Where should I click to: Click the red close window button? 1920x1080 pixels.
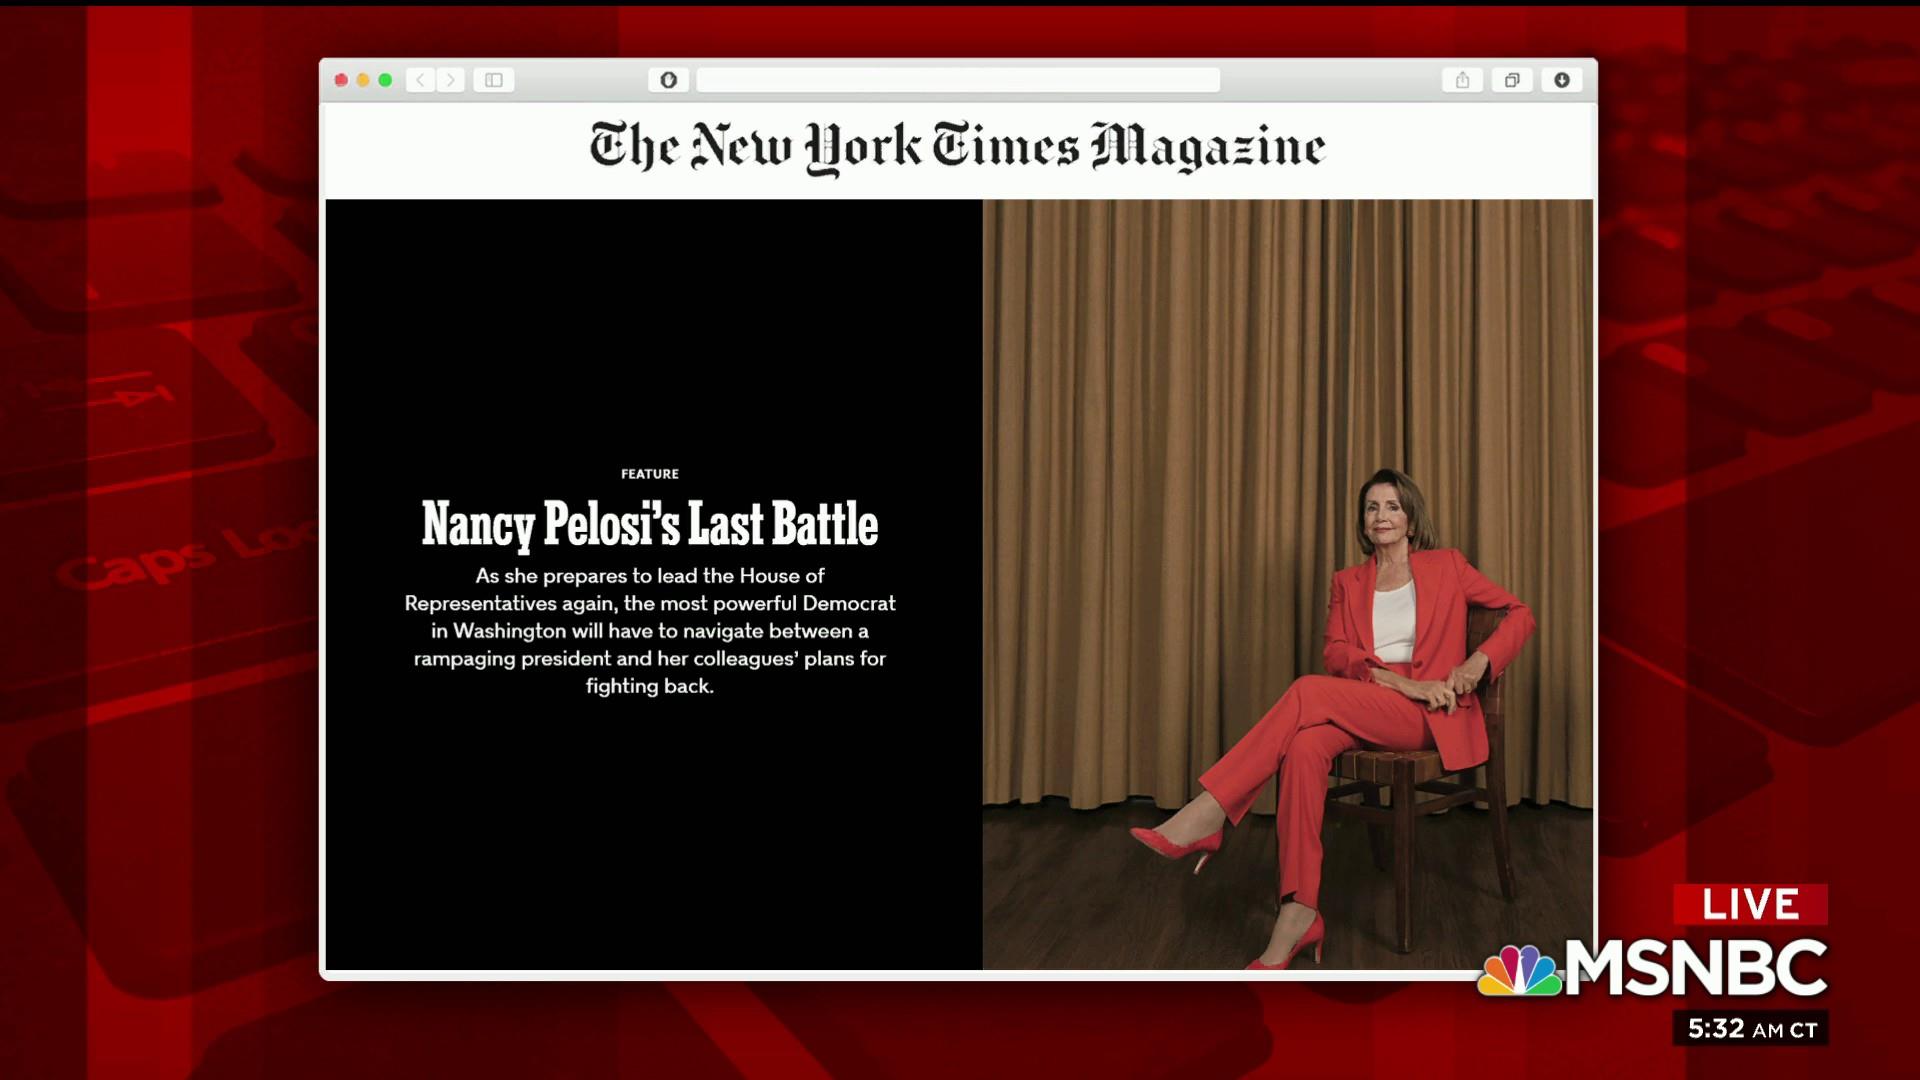tap(341, 80)
